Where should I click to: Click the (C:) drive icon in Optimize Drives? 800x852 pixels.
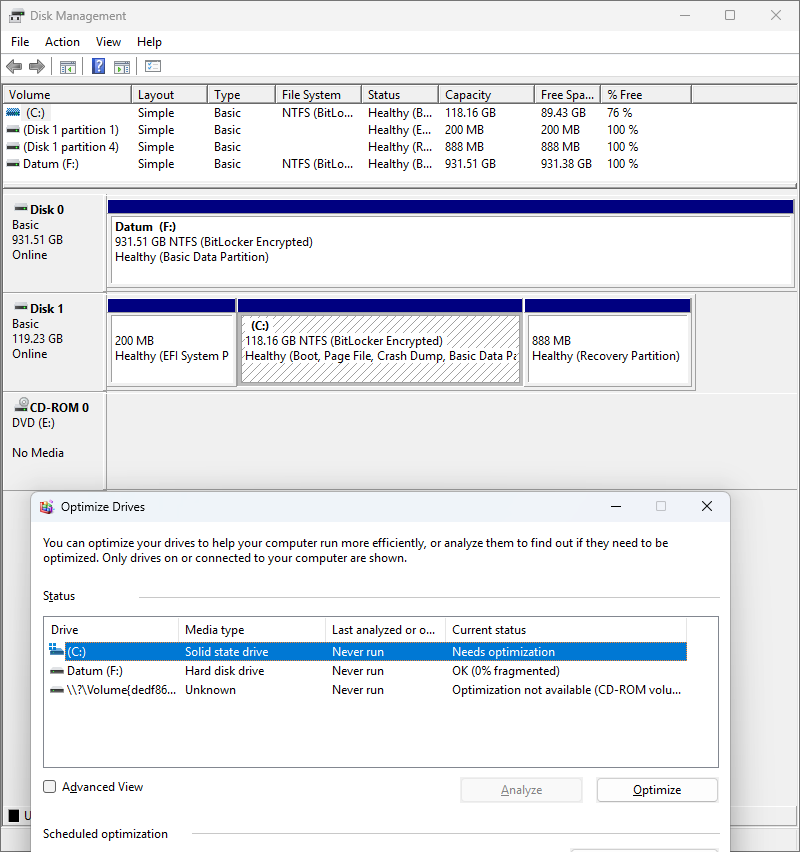(x=57, y=649)
